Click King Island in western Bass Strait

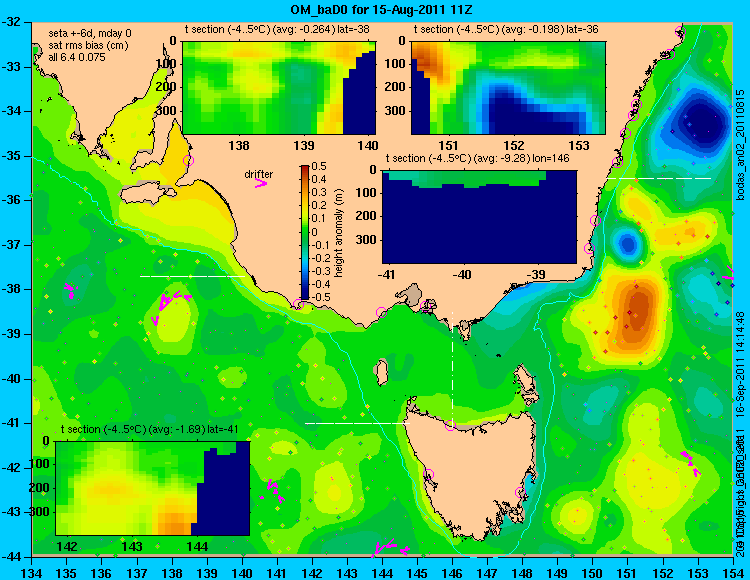[381, 372]
